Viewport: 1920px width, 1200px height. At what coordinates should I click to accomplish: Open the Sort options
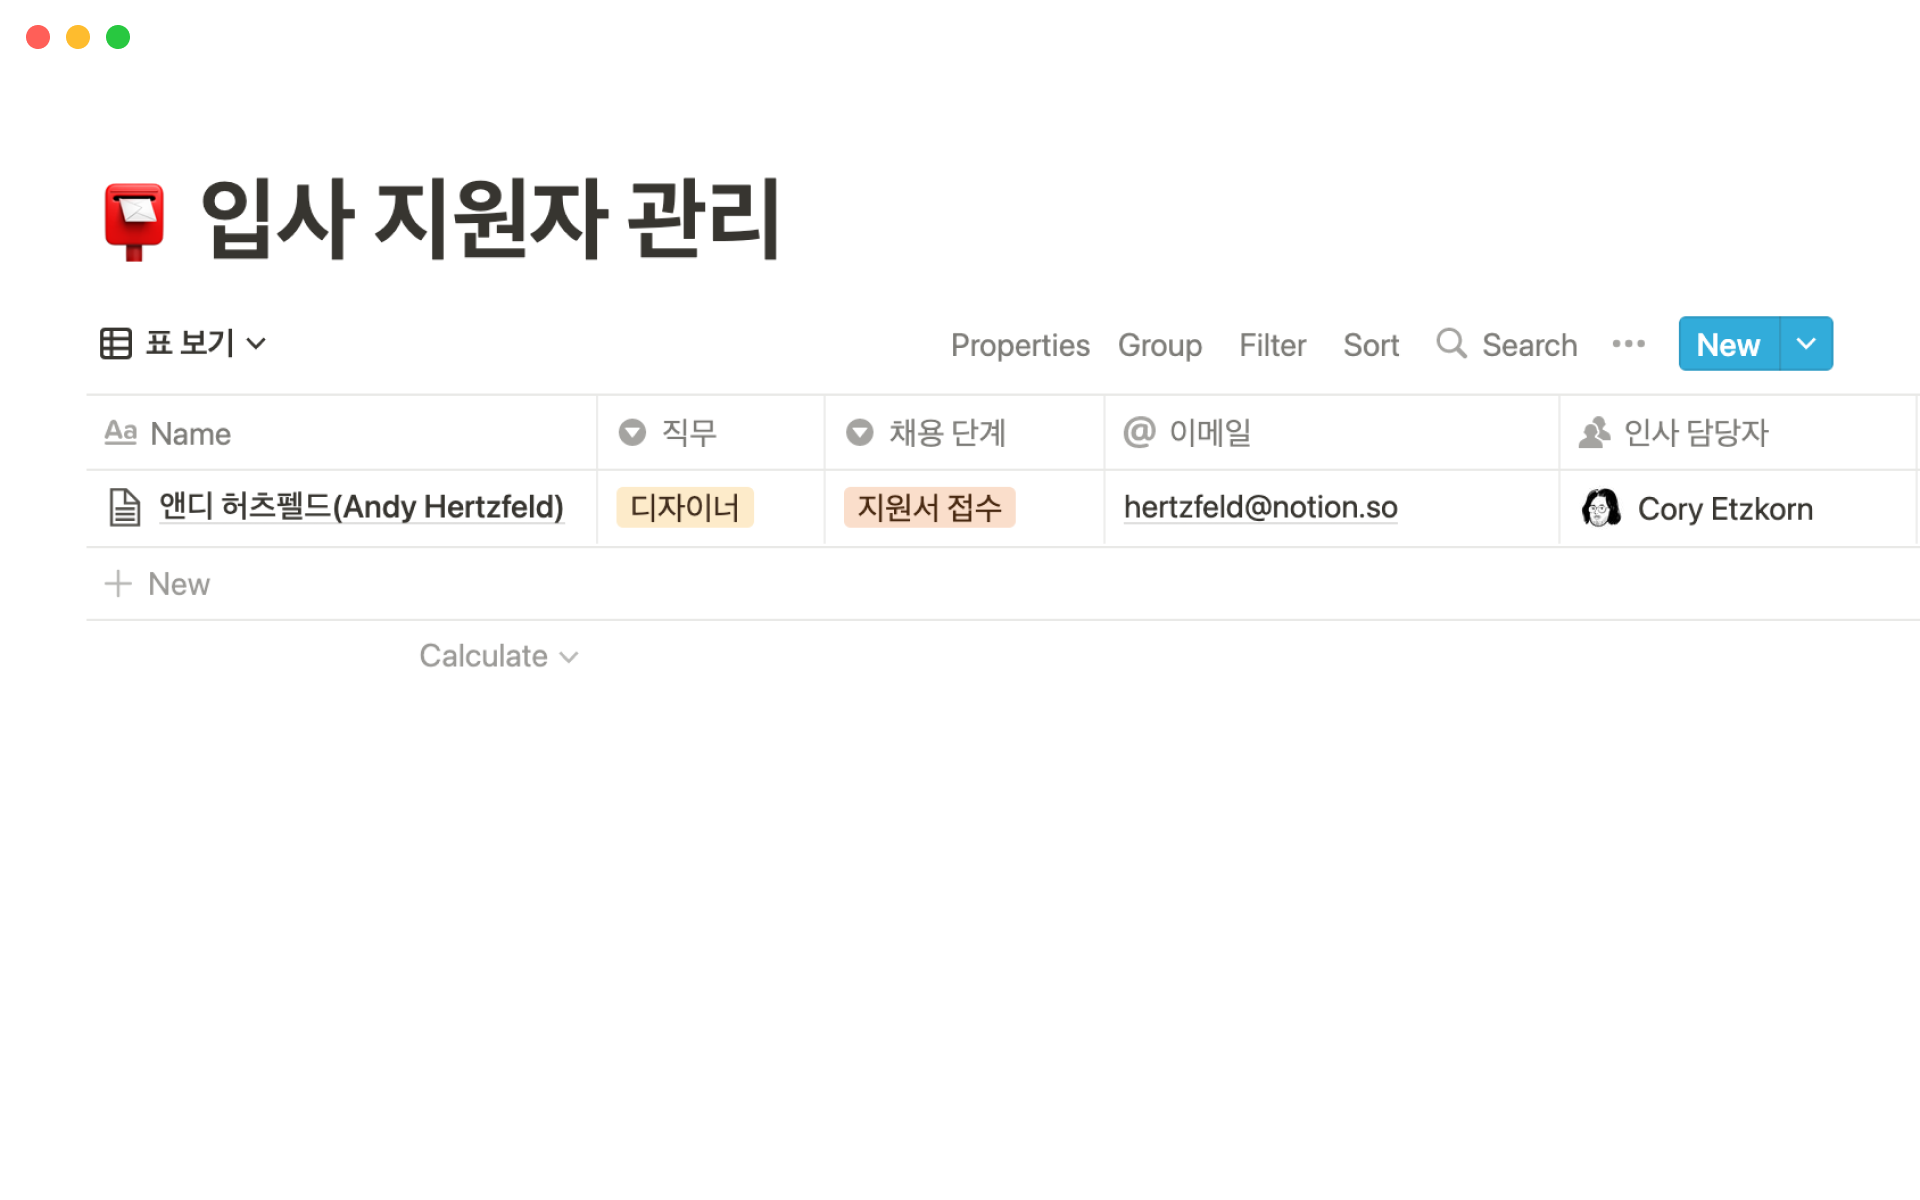(1370, 345)
